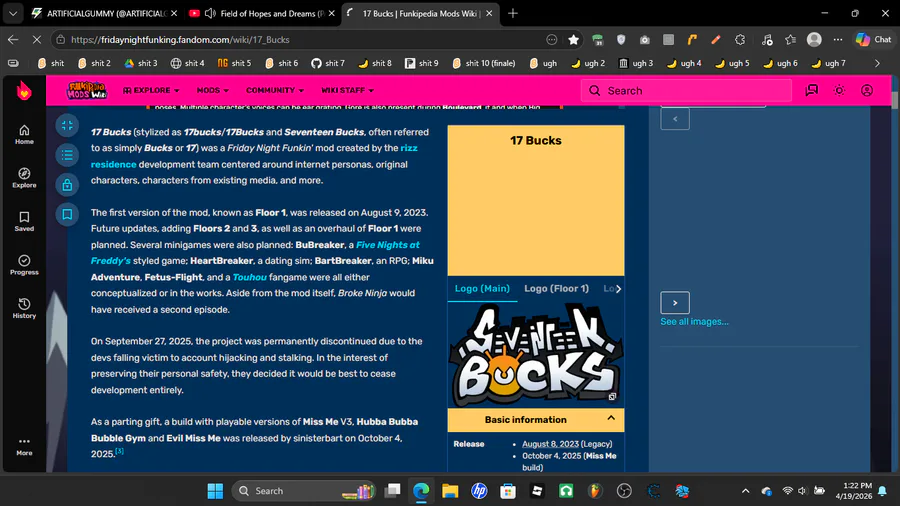Image resolution: width=900 pixels, height=506 pixels.
Task: Go to next gallery image arrow
Action: 675,302
